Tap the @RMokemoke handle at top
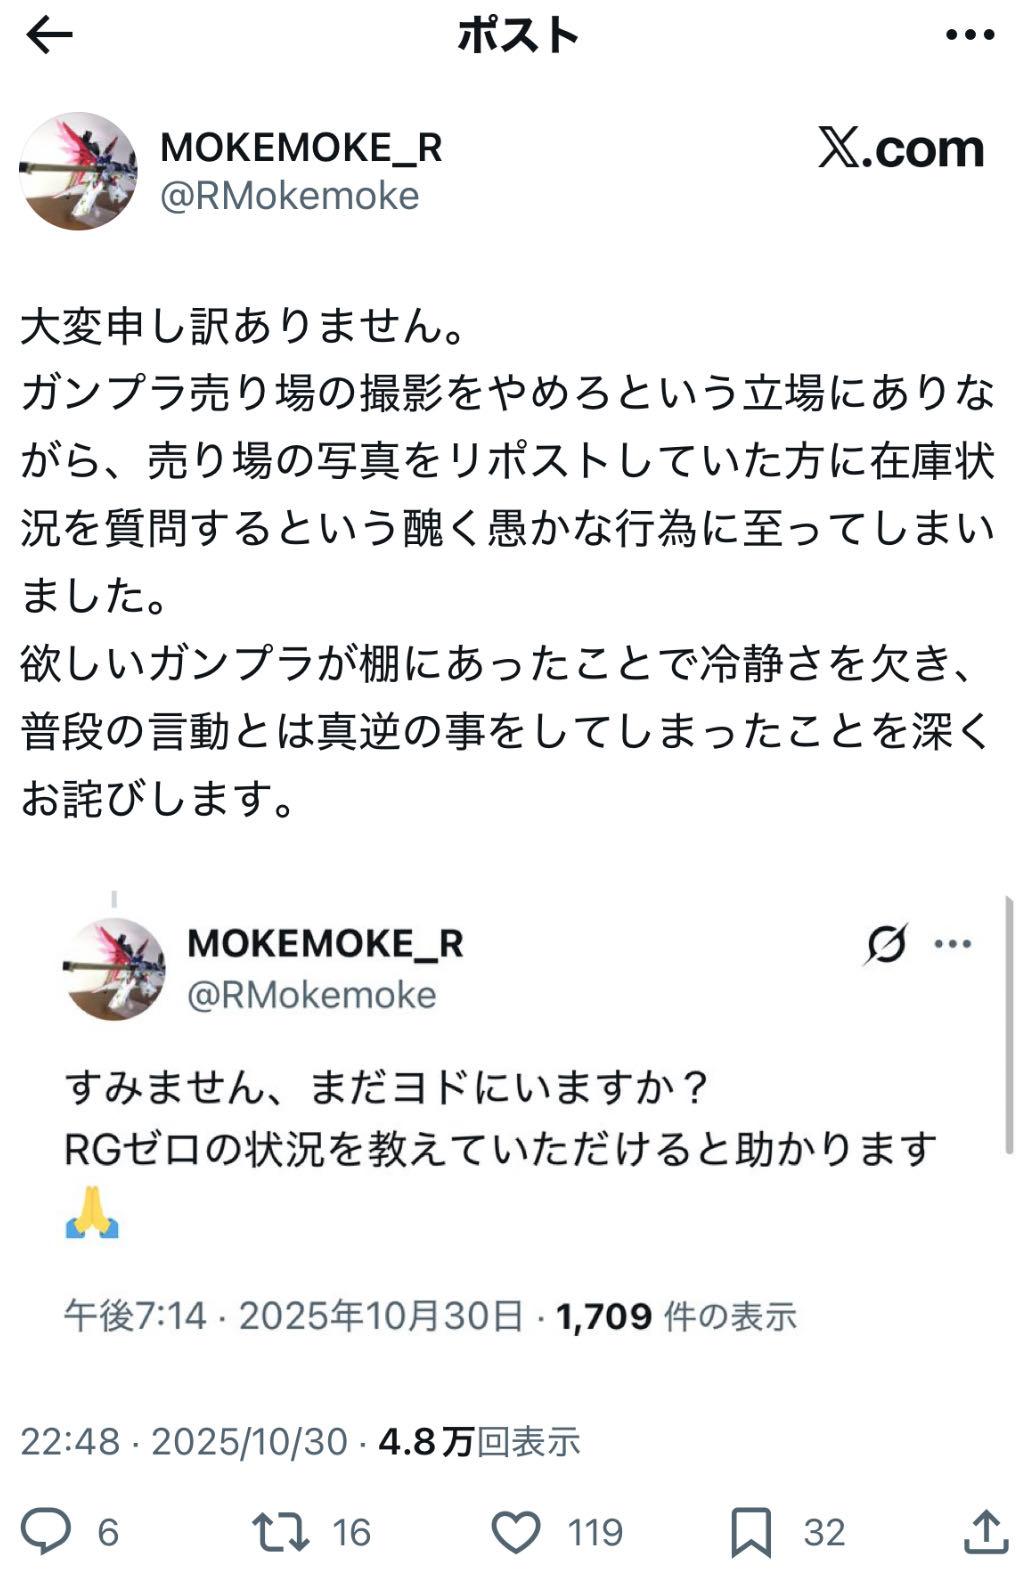This screenshot has width=1026, height=1594. click(x=289, y=196)
